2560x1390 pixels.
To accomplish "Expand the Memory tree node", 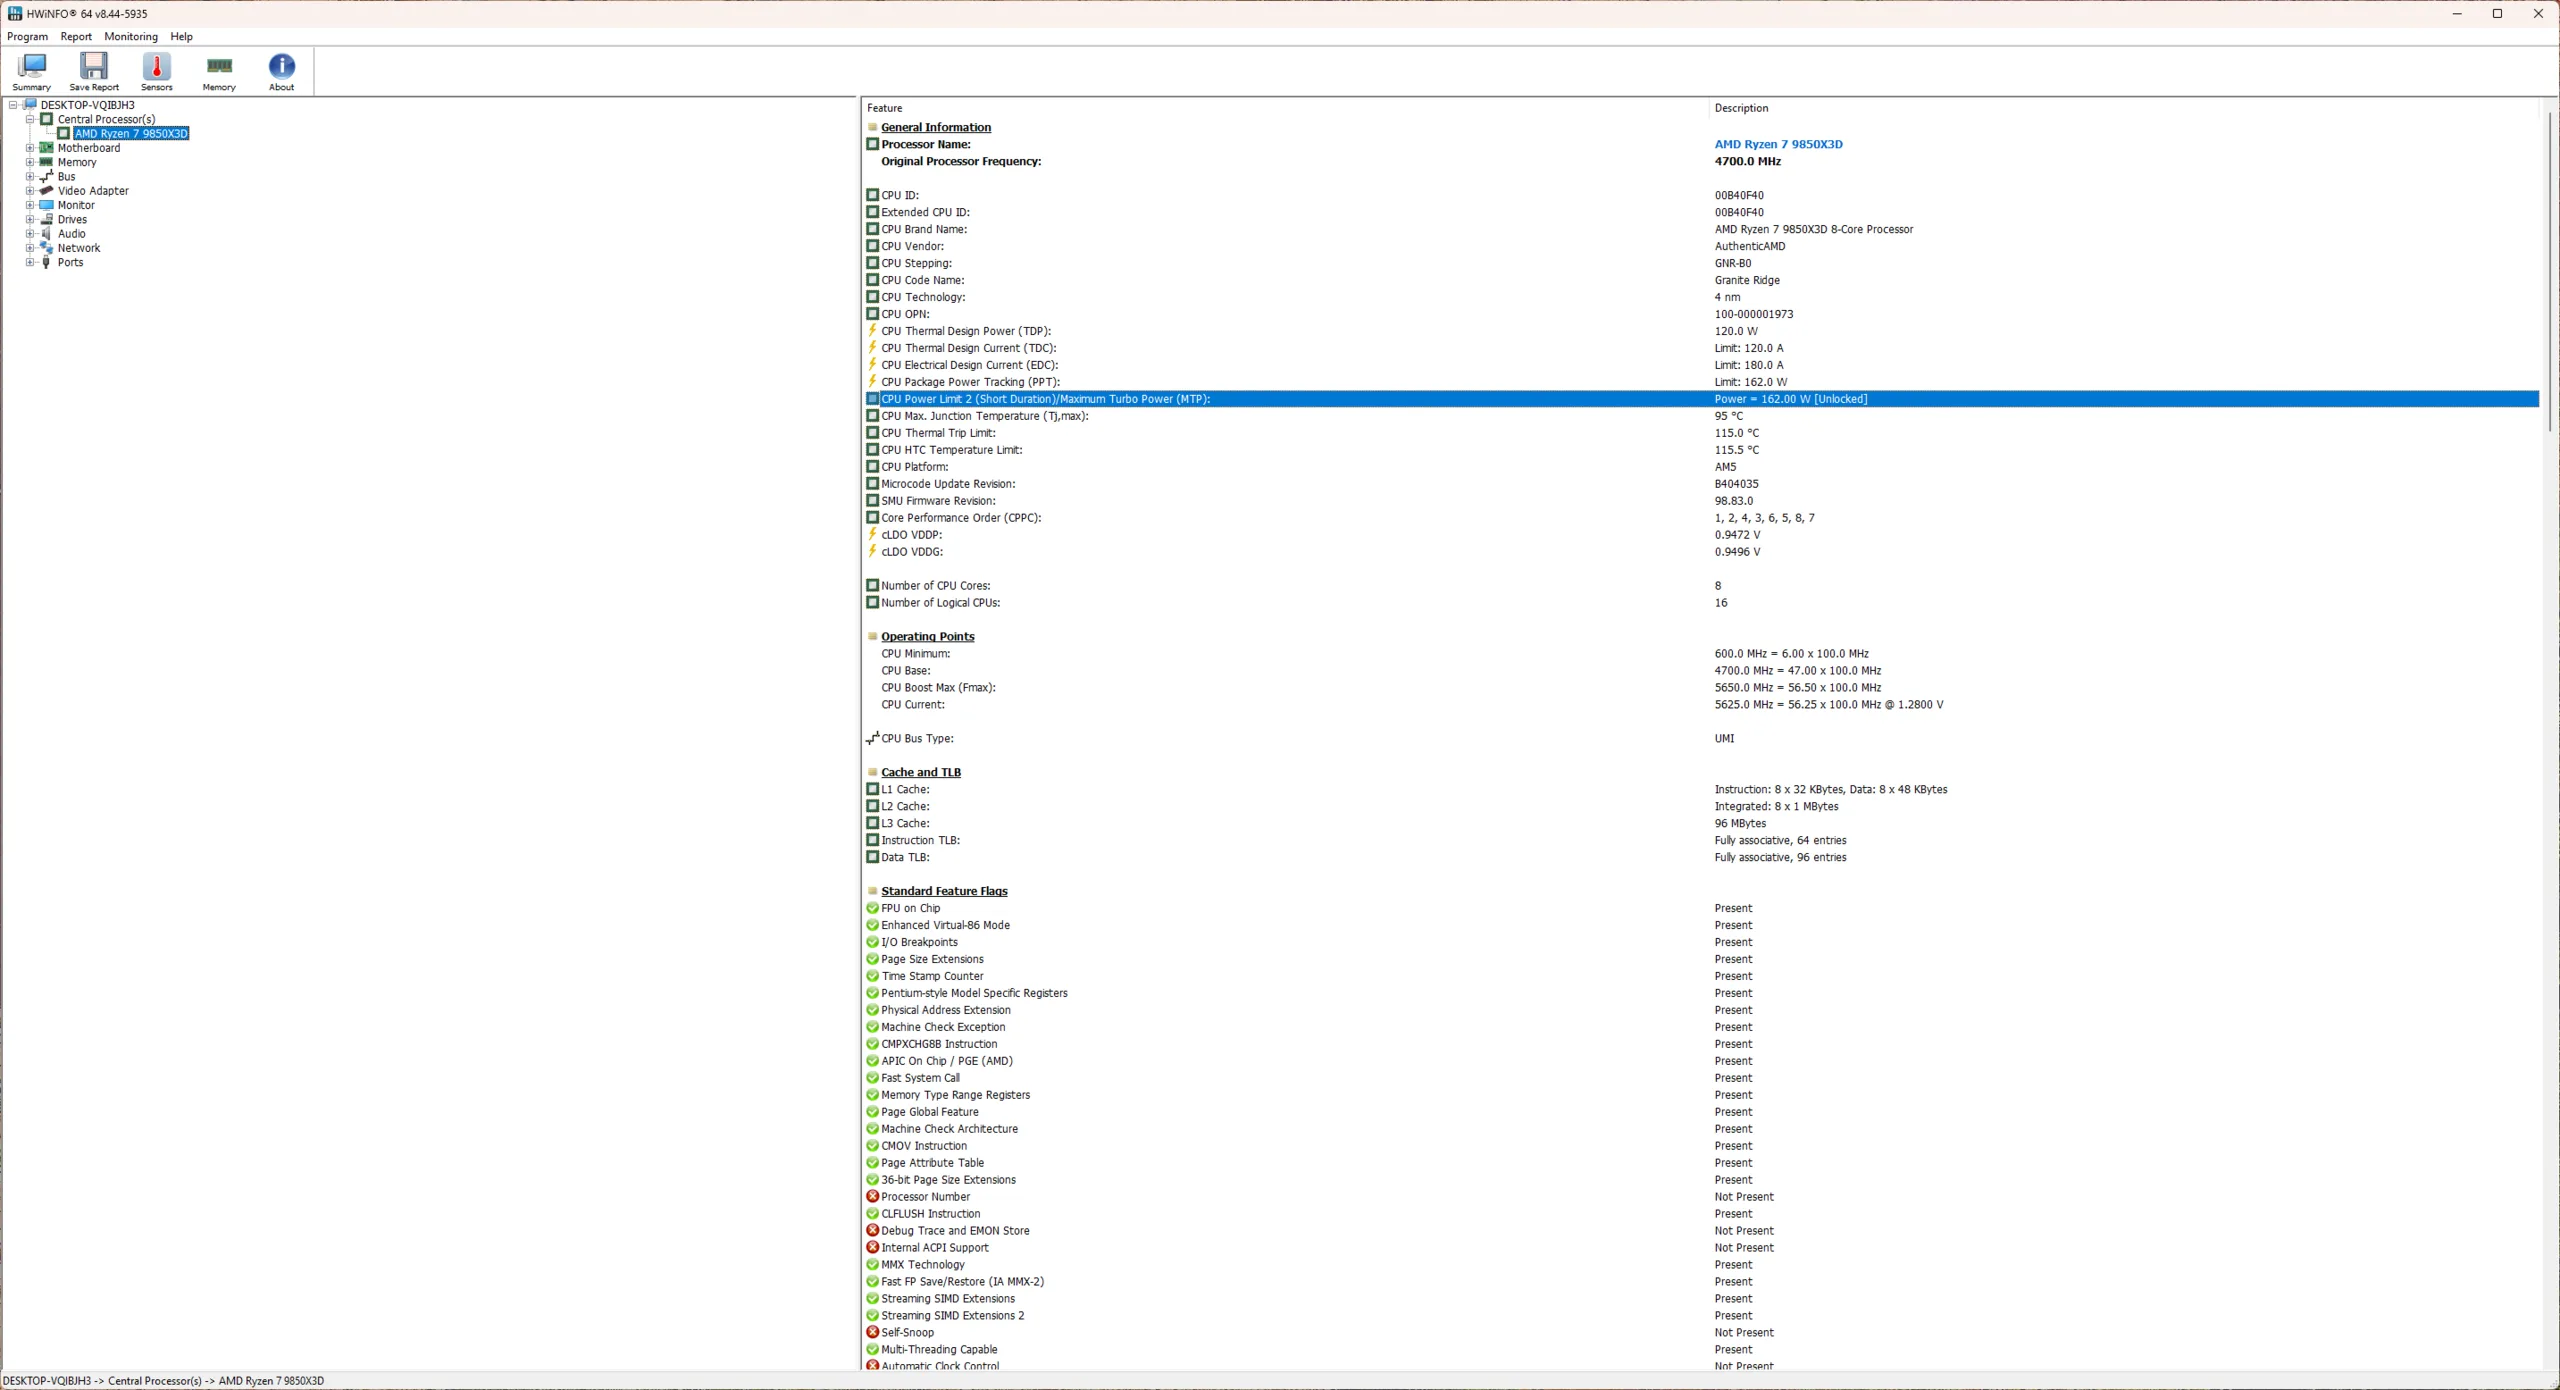I will point(30,162).
